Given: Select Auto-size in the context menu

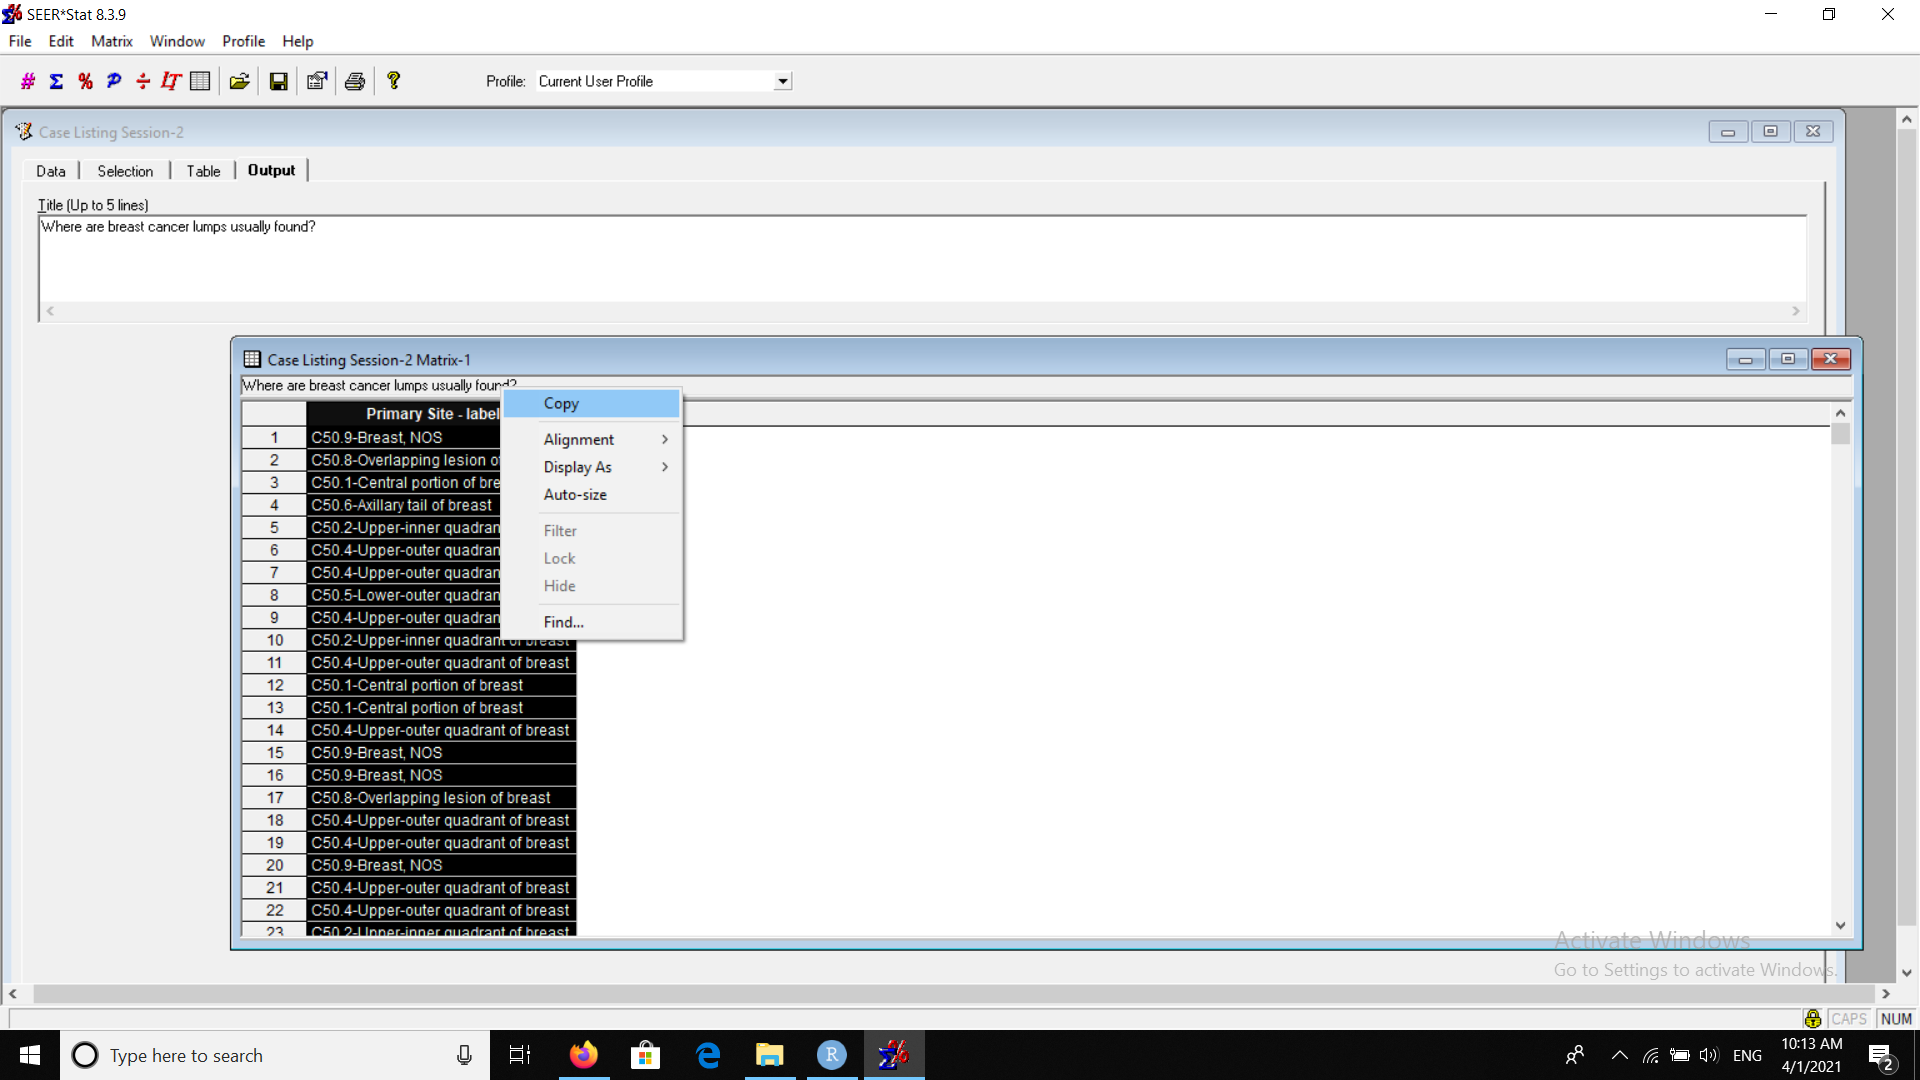Looking at the screenshot, I should [x=575, y=495].
